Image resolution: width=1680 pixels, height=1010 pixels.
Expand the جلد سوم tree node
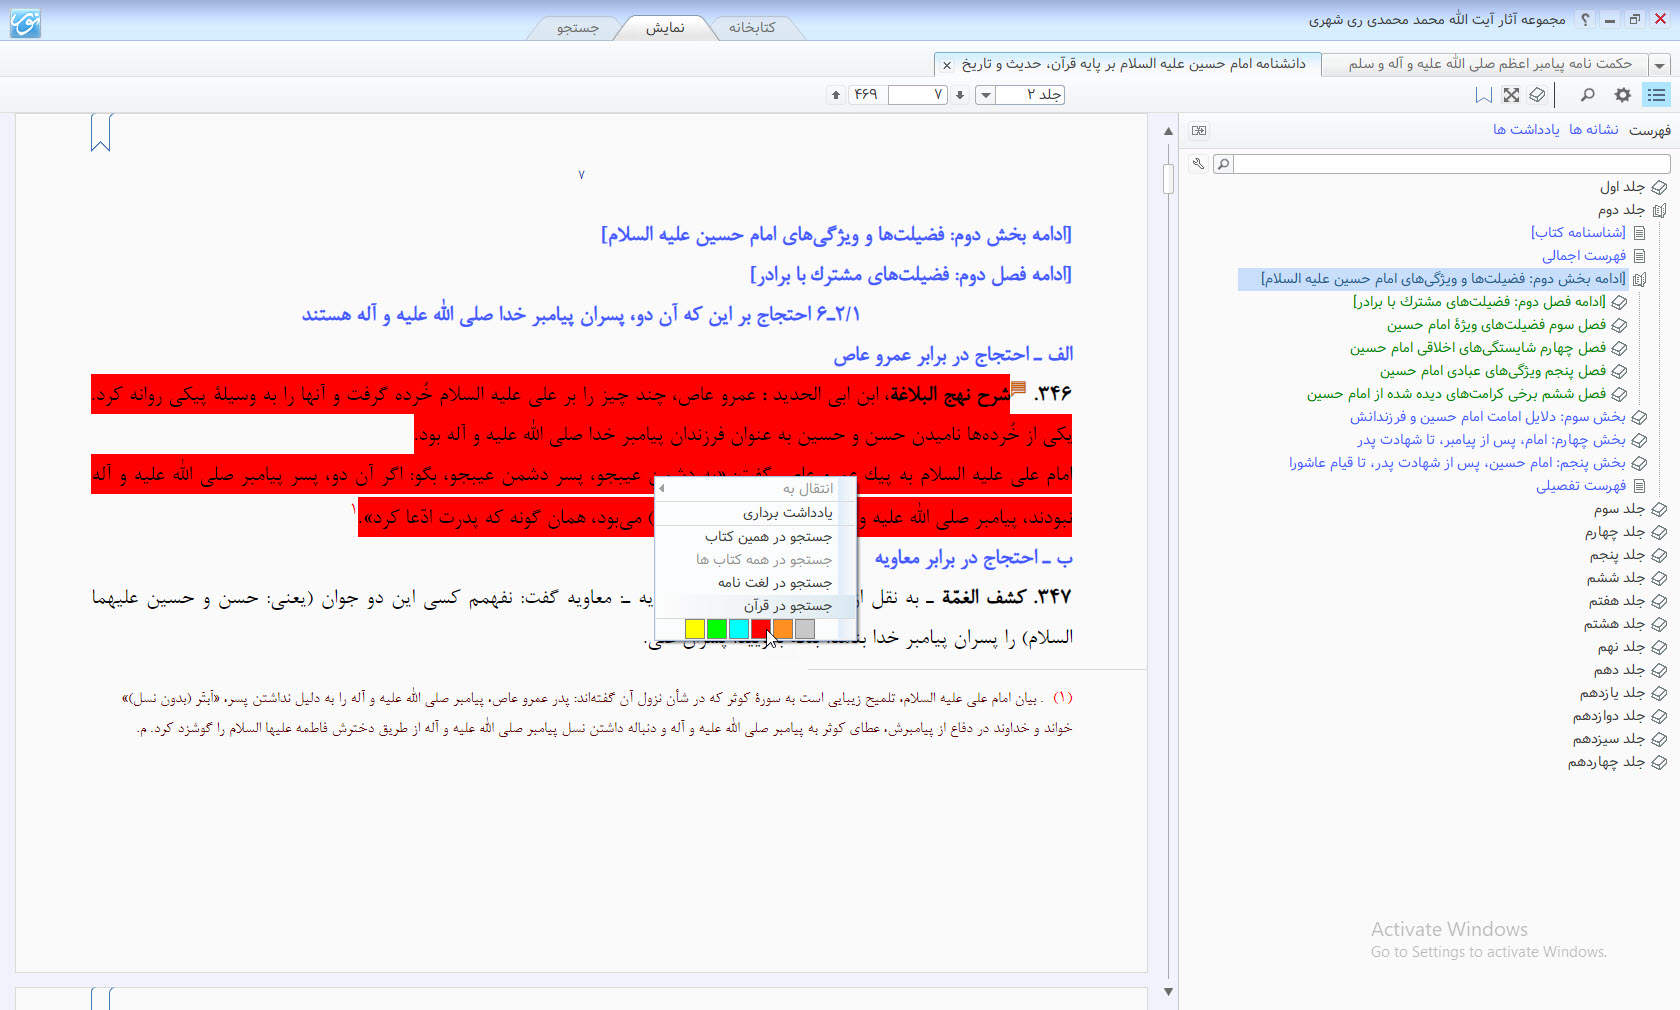pos(1659,509)
